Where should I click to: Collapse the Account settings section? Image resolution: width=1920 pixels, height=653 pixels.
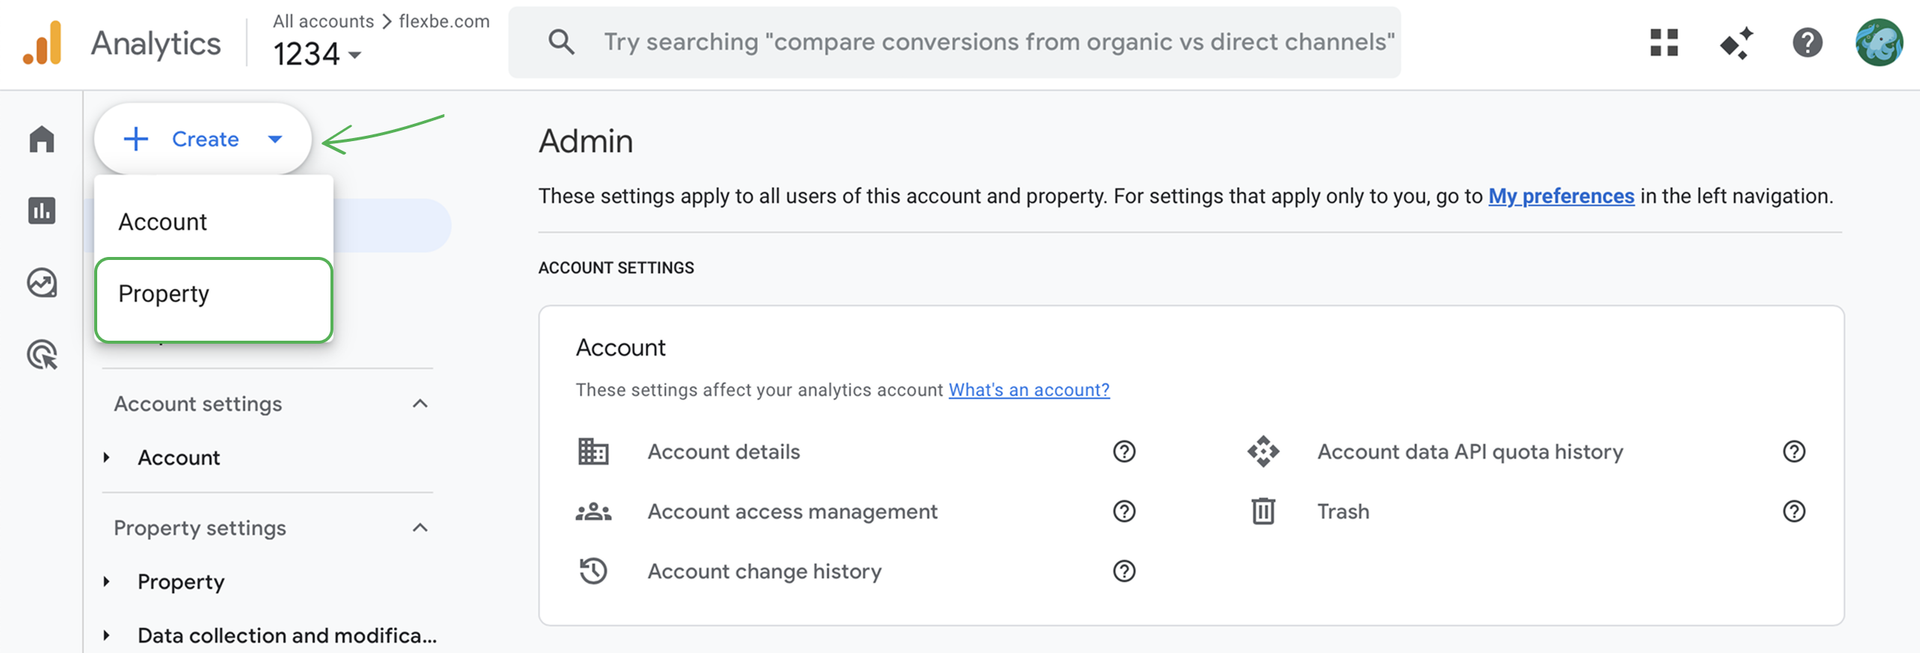(420, 404)
